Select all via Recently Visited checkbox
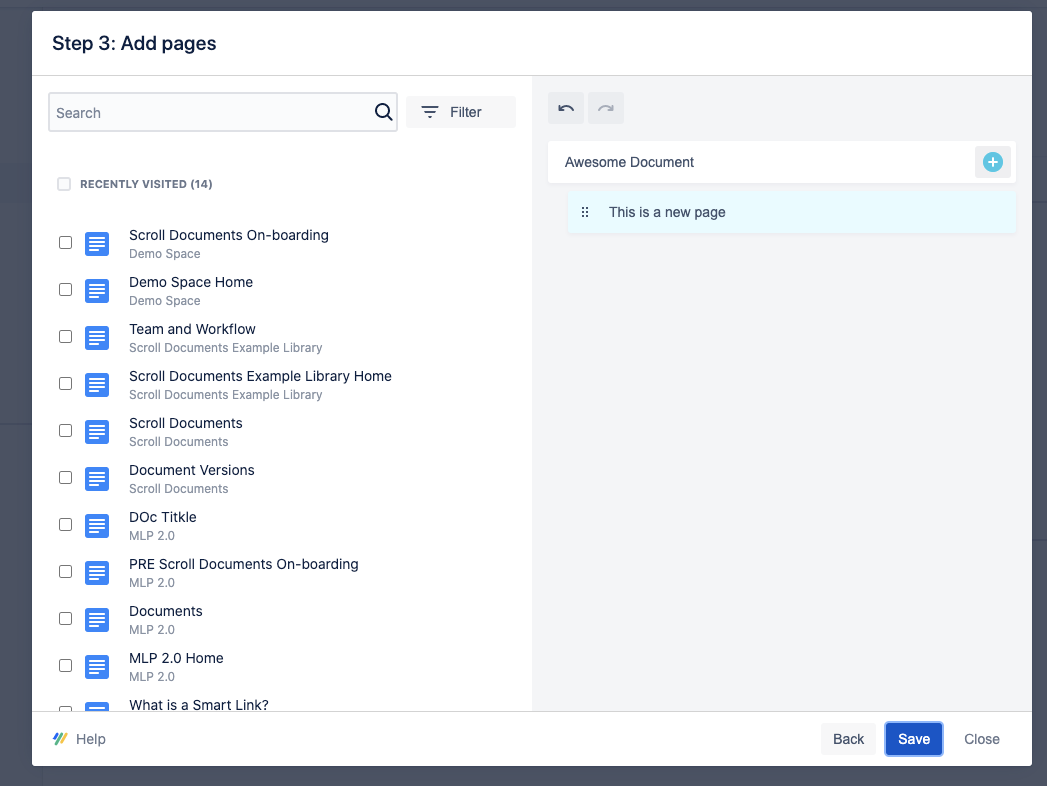Screen dimensions: 1047x786 (64, 184)
